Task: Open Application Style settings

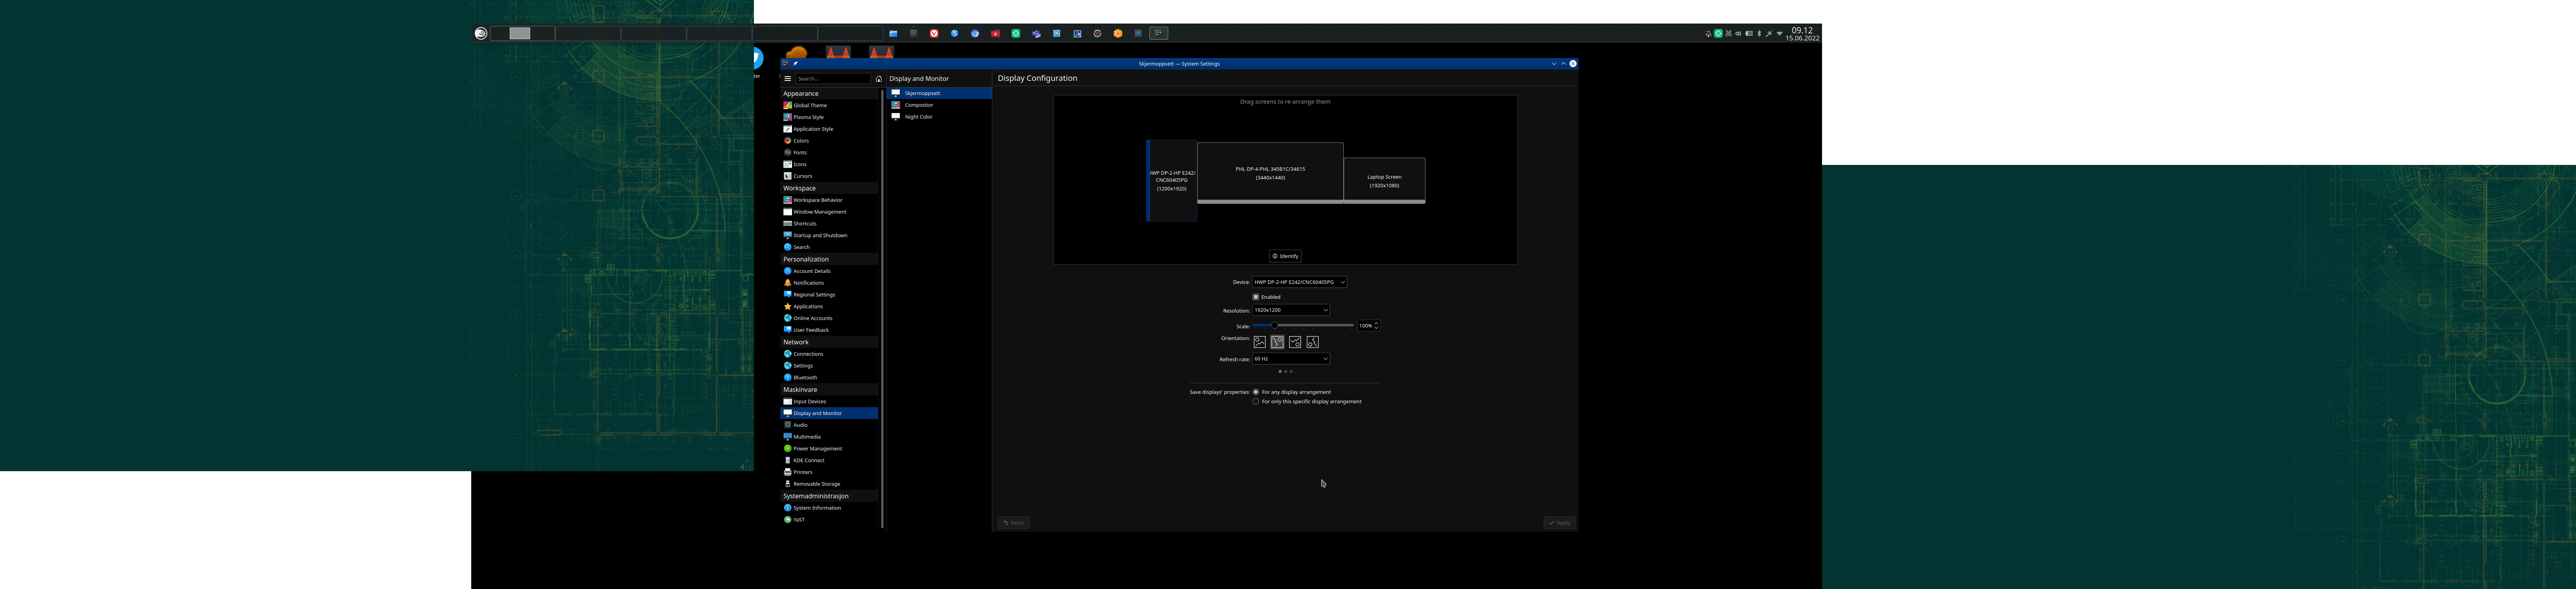Action: coord(829,129)
